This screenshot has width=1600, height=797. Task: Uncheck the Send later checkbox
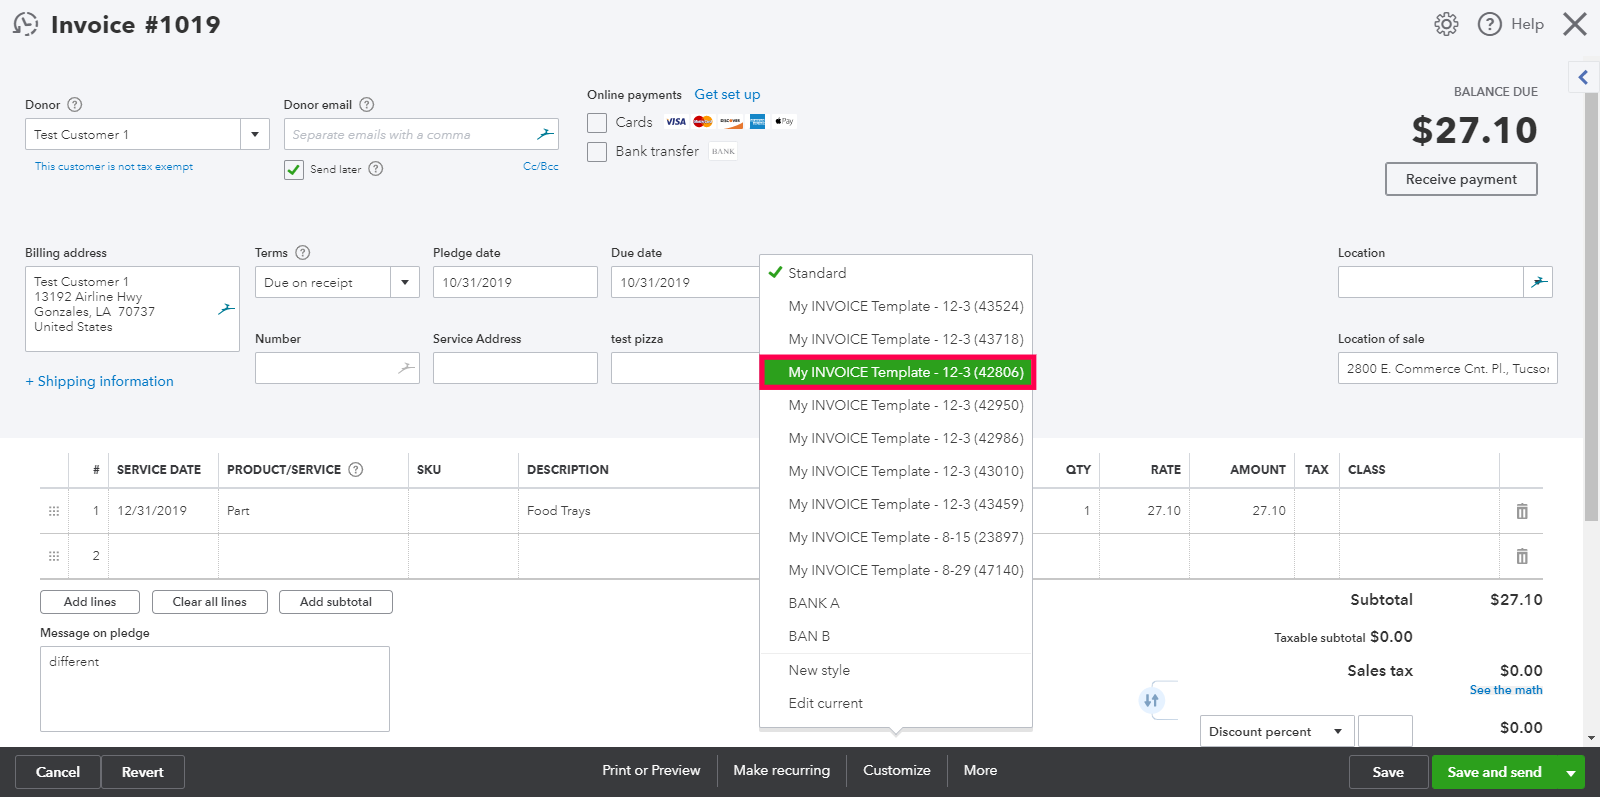click(x=294, y=169)
